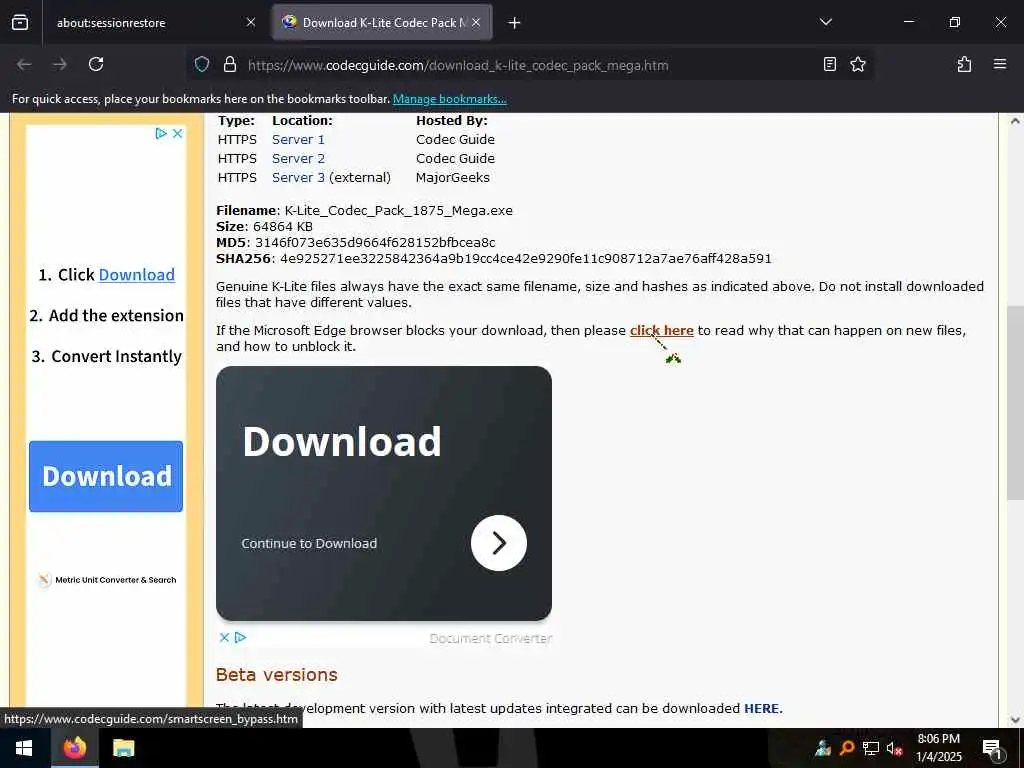Click the site security padlock icon

pos(229,64)
